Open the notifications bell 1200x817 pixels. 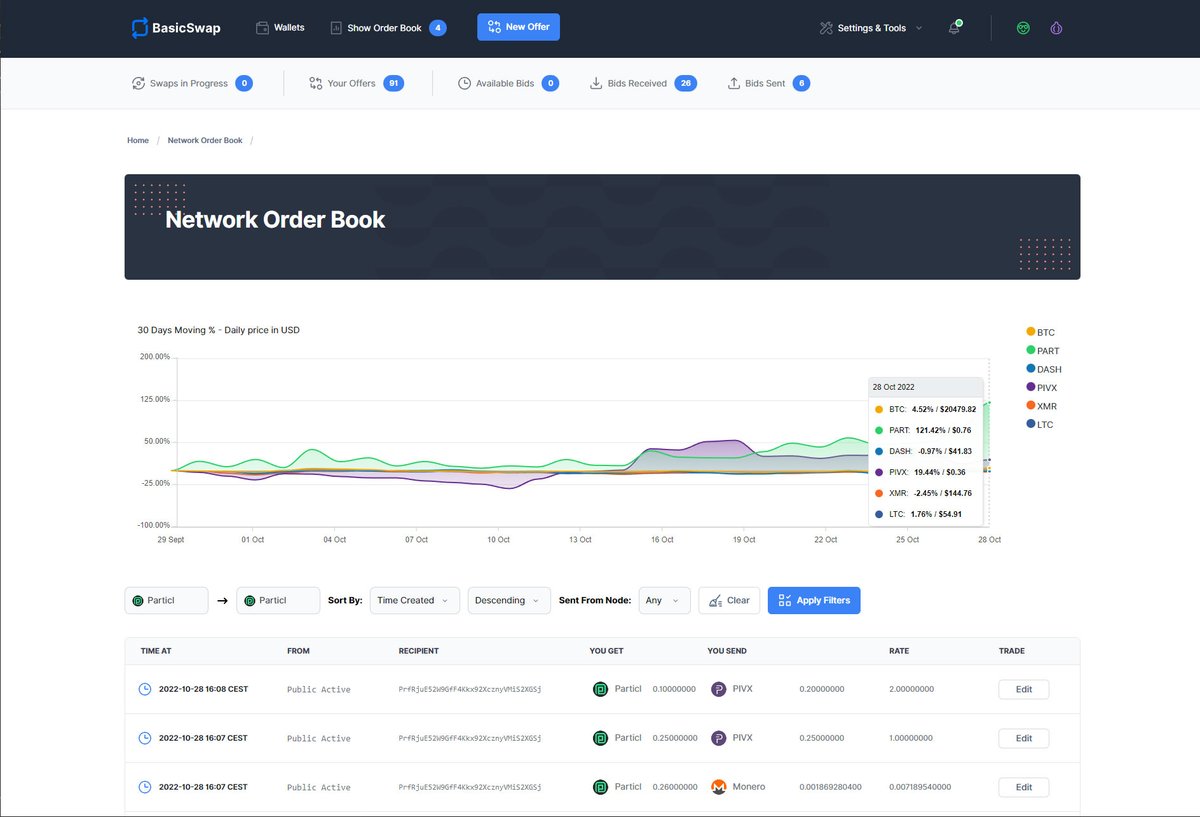point(954,28)
